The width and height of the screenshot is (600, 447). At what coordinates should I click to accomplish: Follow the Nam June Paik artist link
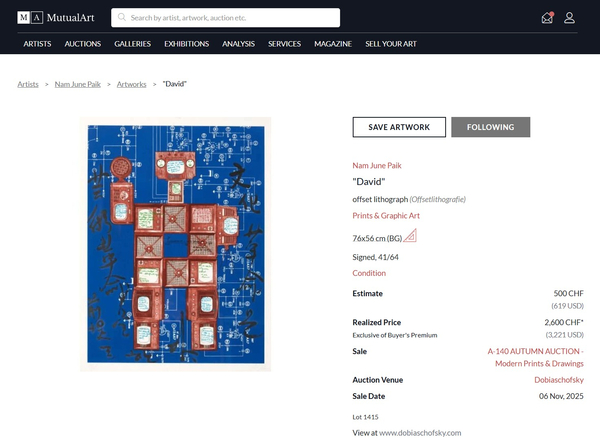(x=376, y=165)
